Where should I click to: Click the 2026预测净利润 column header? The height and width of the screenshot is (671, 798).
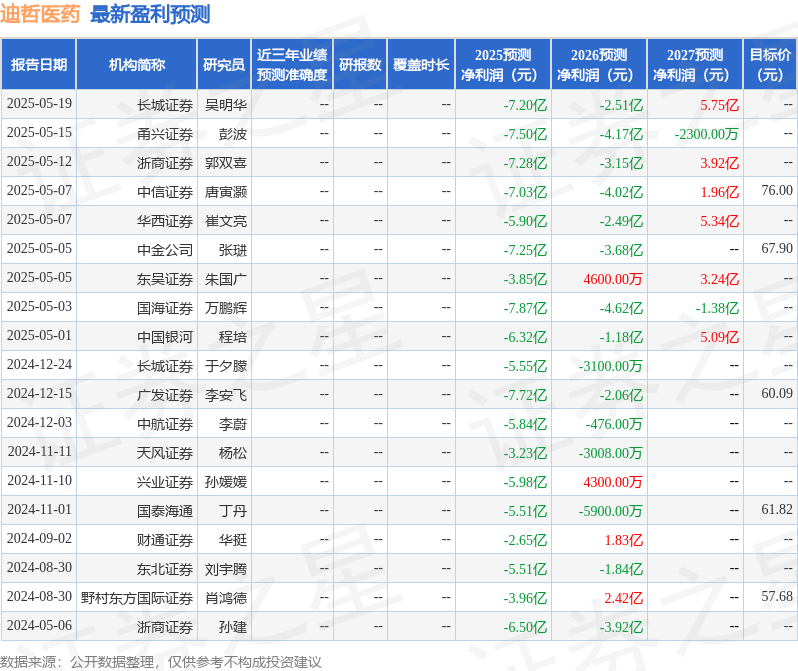coord(599,65)
